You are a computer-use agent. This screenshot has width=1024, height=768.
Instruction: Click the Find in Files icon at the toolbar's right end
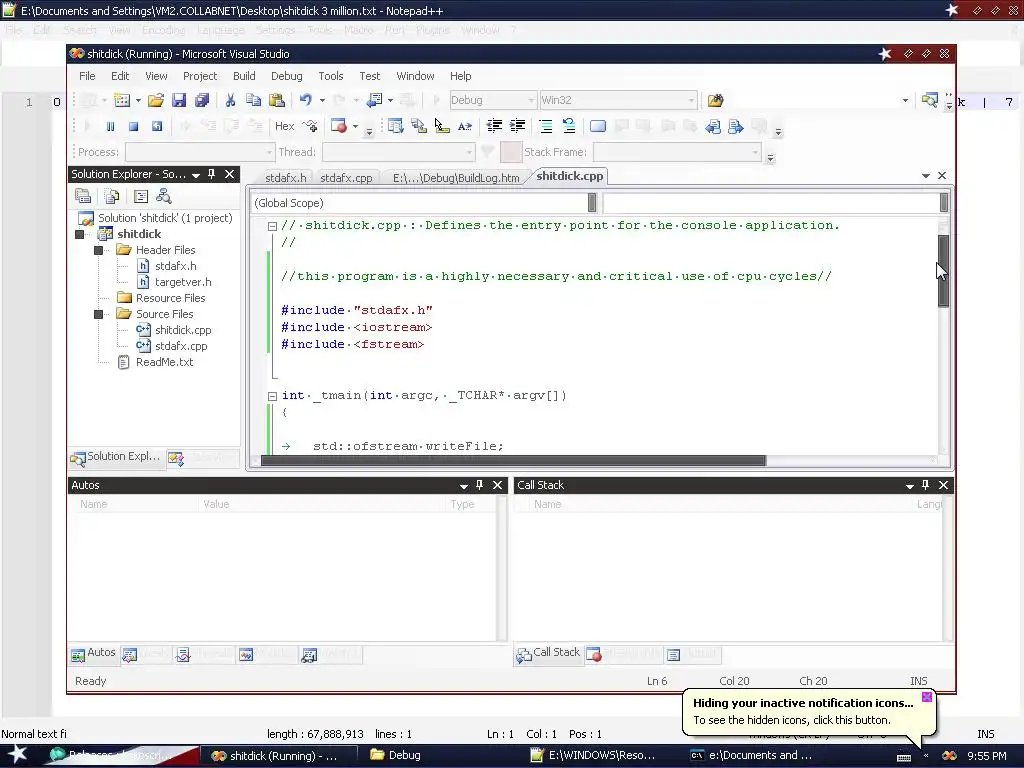pos(929,100)
